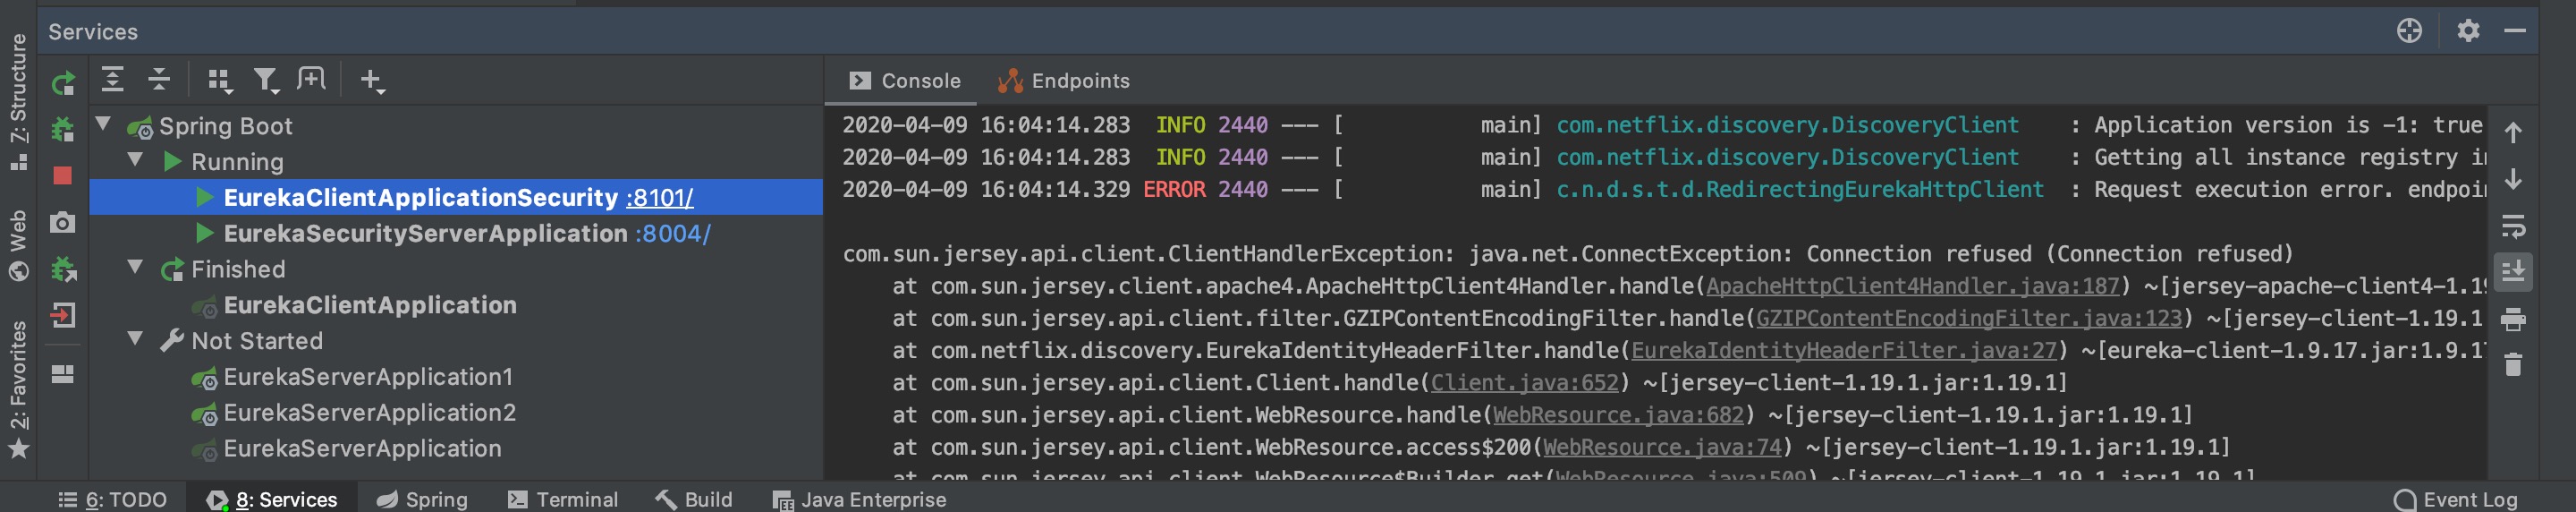2576x512 pixels.
Task: Toggle the Filter services option
Action: coord(265,80)
